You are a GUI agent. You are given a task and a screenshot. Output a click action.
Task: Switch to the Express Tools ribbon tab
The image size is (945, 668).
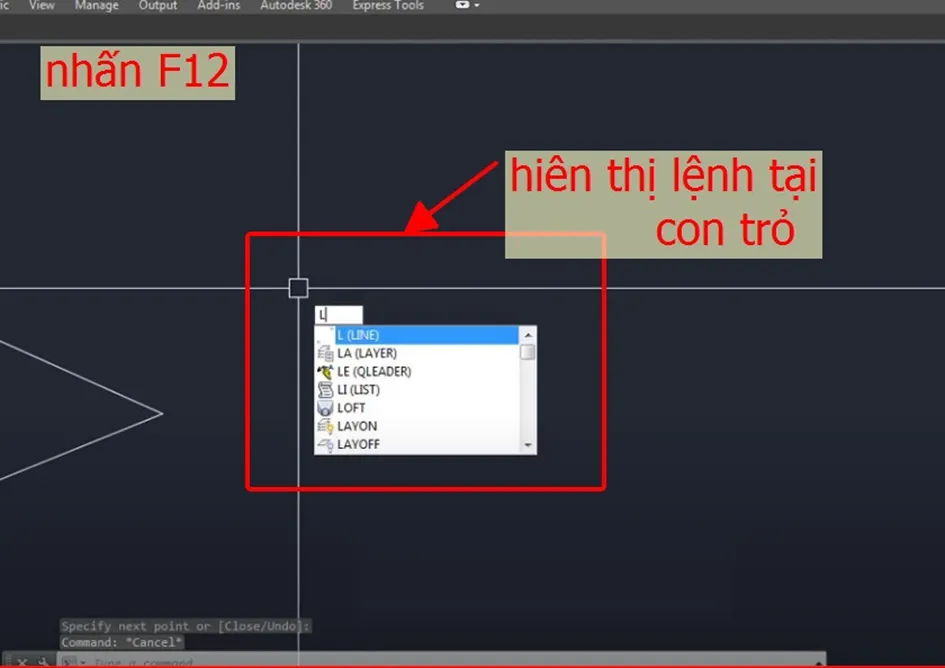(x=387, y=6)
